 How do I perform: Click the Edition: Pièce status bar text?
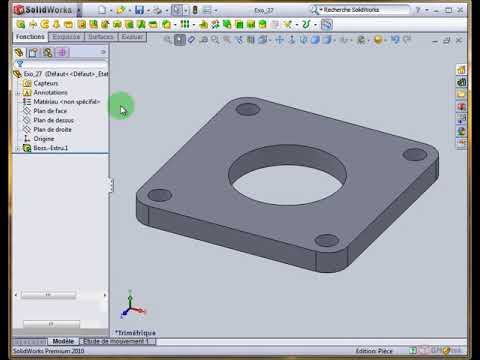click(374, 351)
